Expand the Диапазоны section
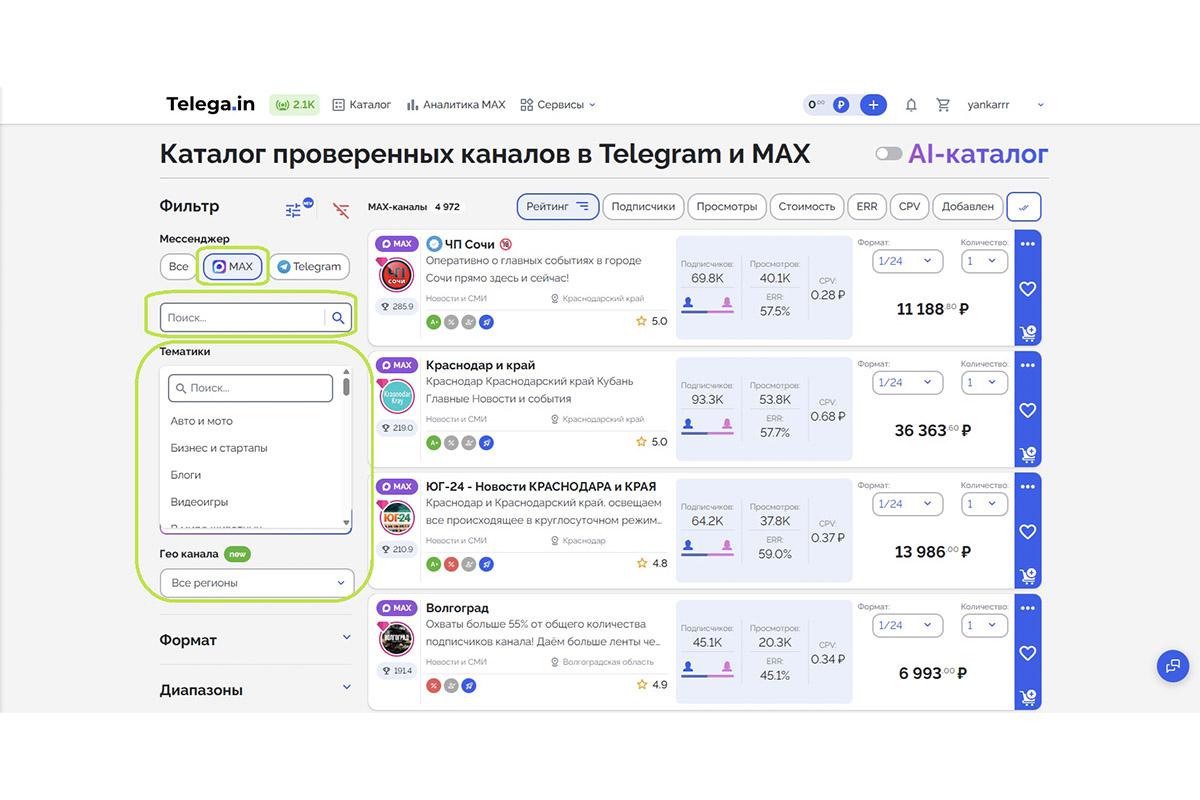 click(x=254, y=688)
